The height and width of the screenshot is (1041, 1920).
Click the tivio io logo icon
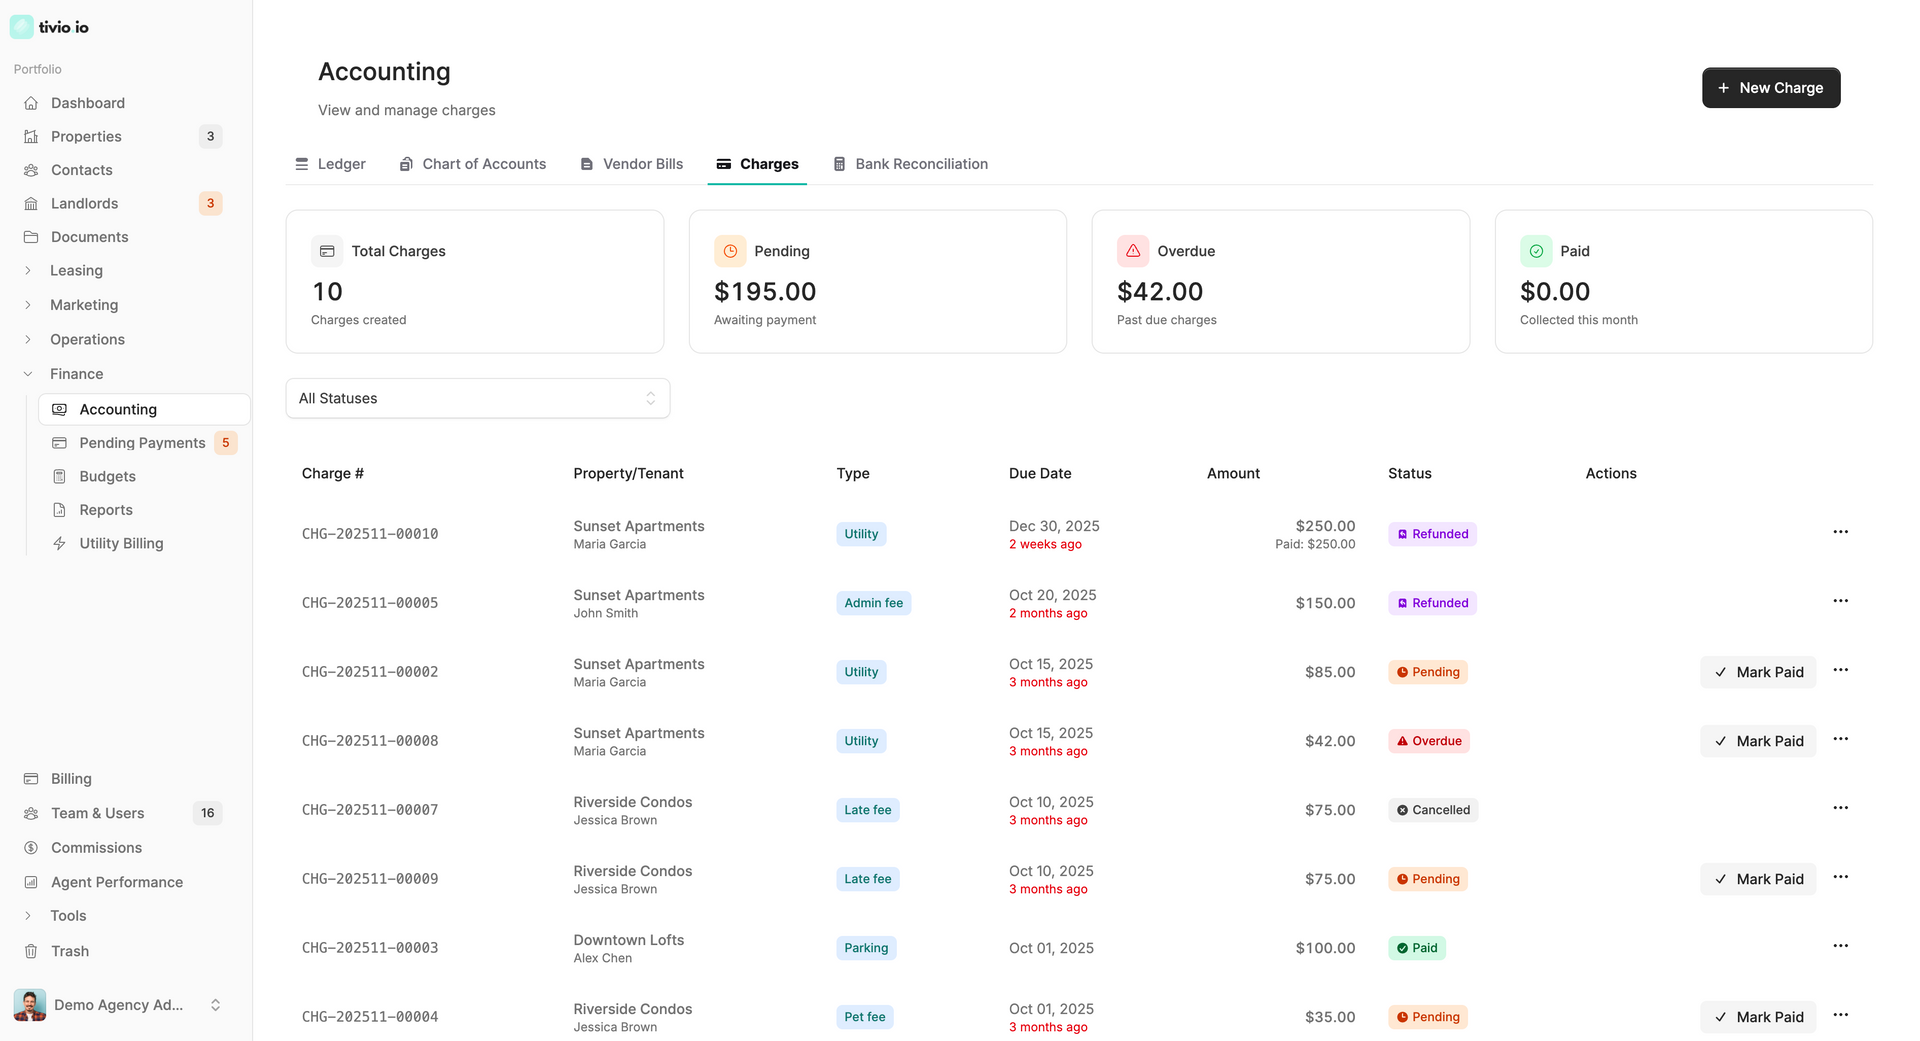click(21, 27)
